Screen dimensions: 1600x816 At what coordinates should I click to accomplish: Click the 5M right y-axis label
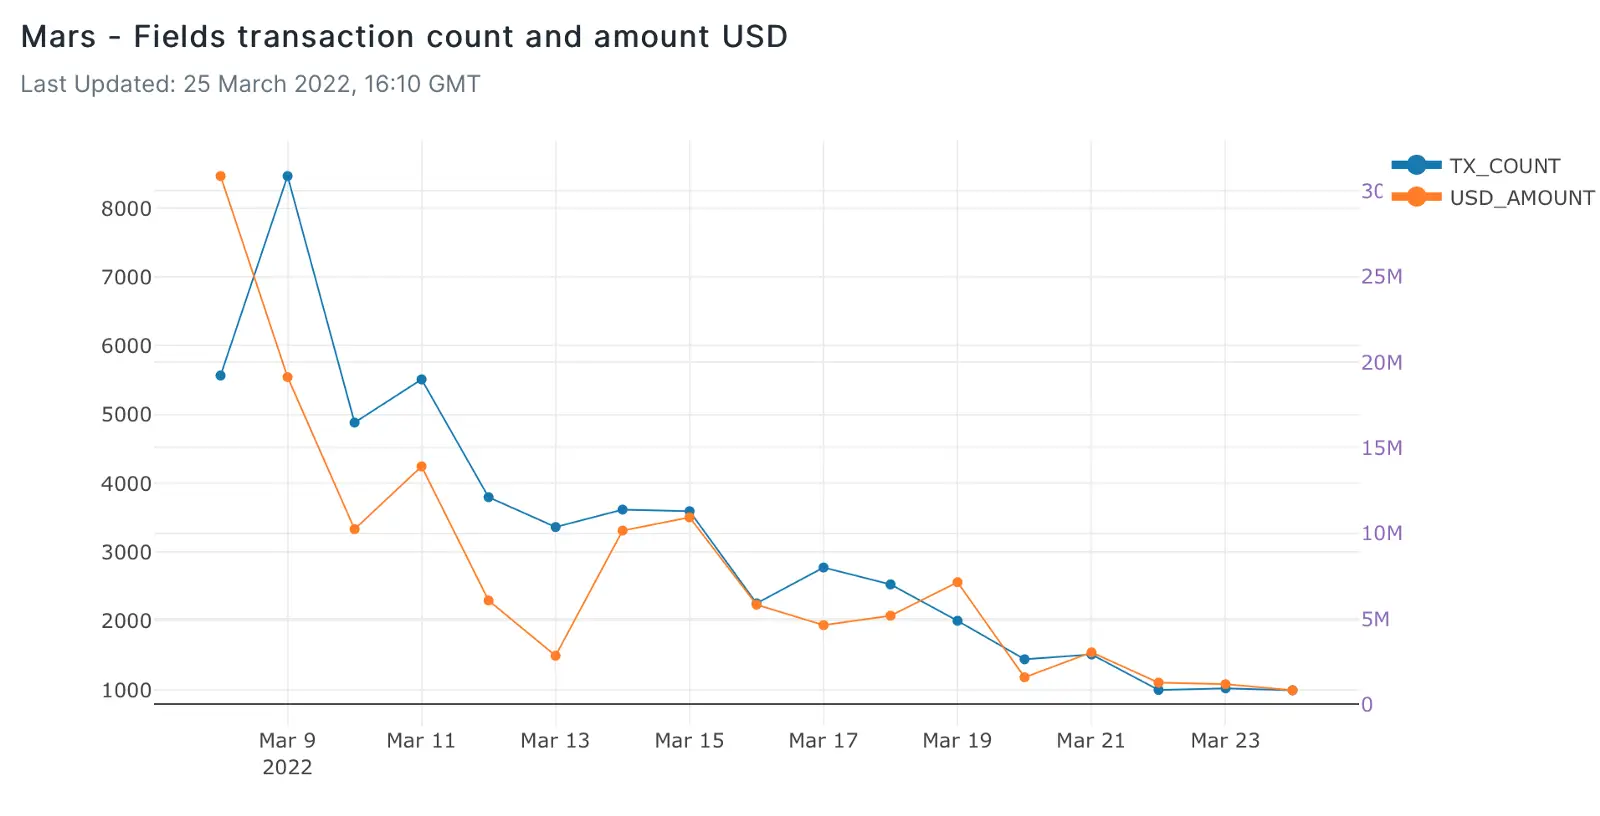tap(1375, 620)
